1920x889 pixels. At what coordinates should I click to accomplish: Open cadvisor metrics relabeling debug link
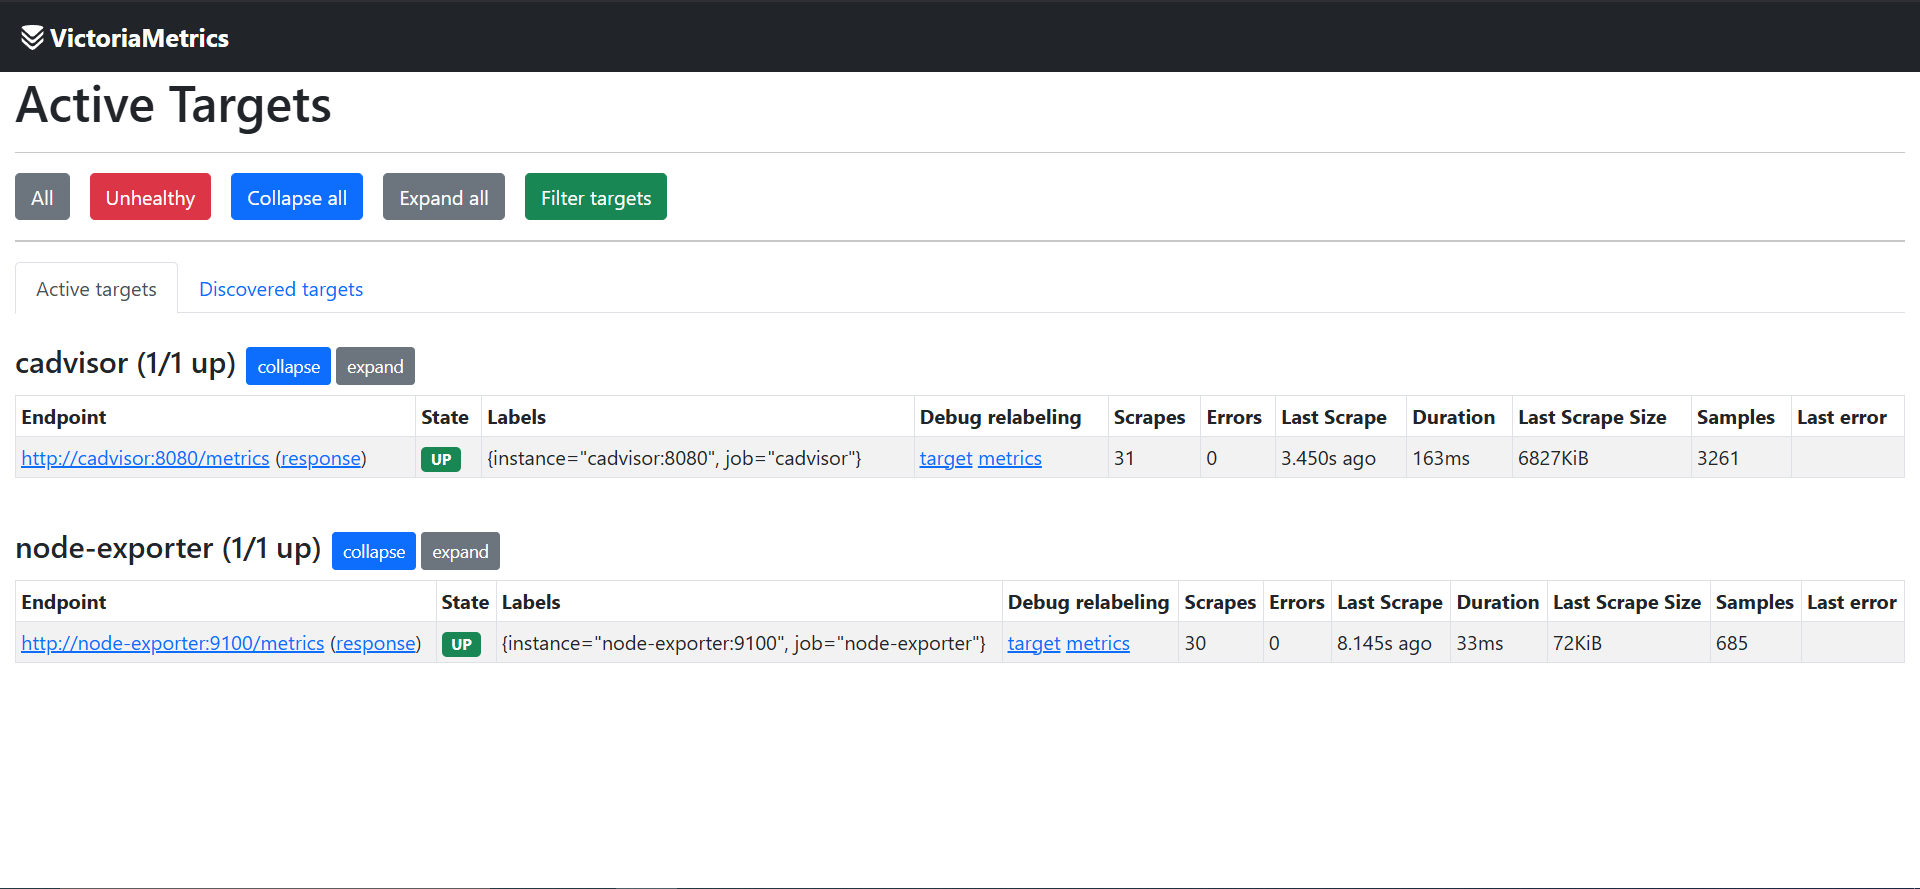(1010, 458)
